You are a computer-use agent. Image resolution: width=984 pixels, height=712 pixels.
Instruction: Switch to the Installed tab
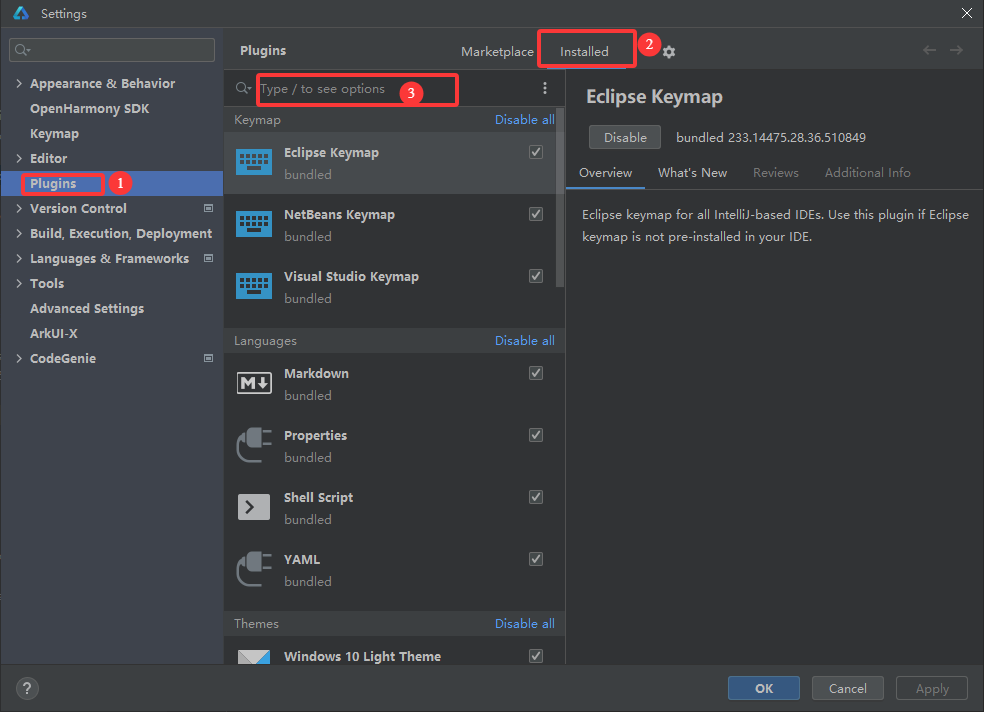click(x=584, y=51)
